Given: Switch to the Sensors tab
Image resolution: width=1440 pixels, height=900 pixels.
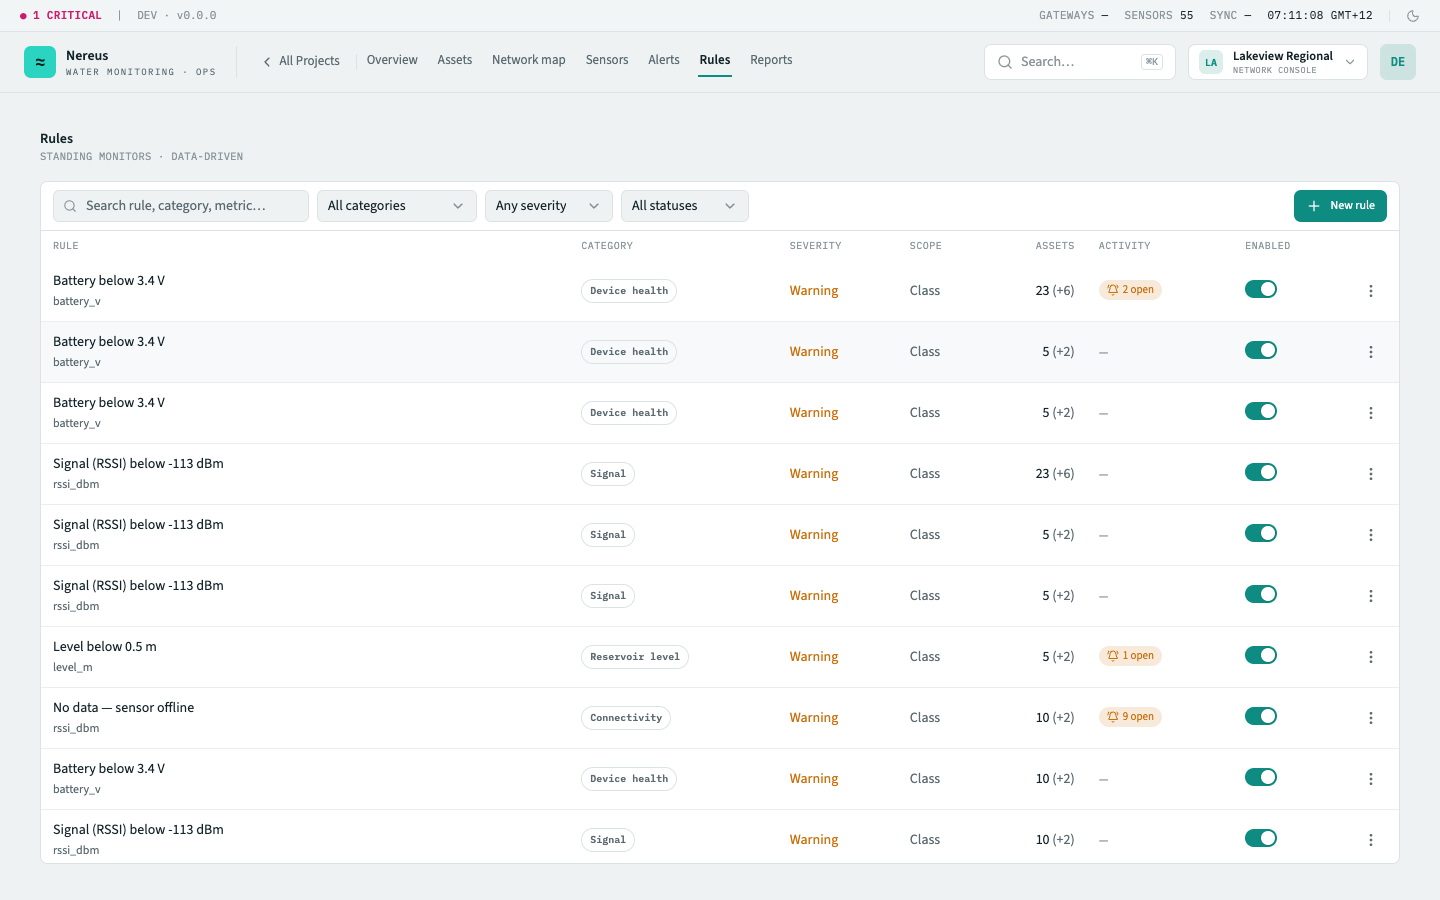Looking at the screenshot, I should [x=607, y=60].
